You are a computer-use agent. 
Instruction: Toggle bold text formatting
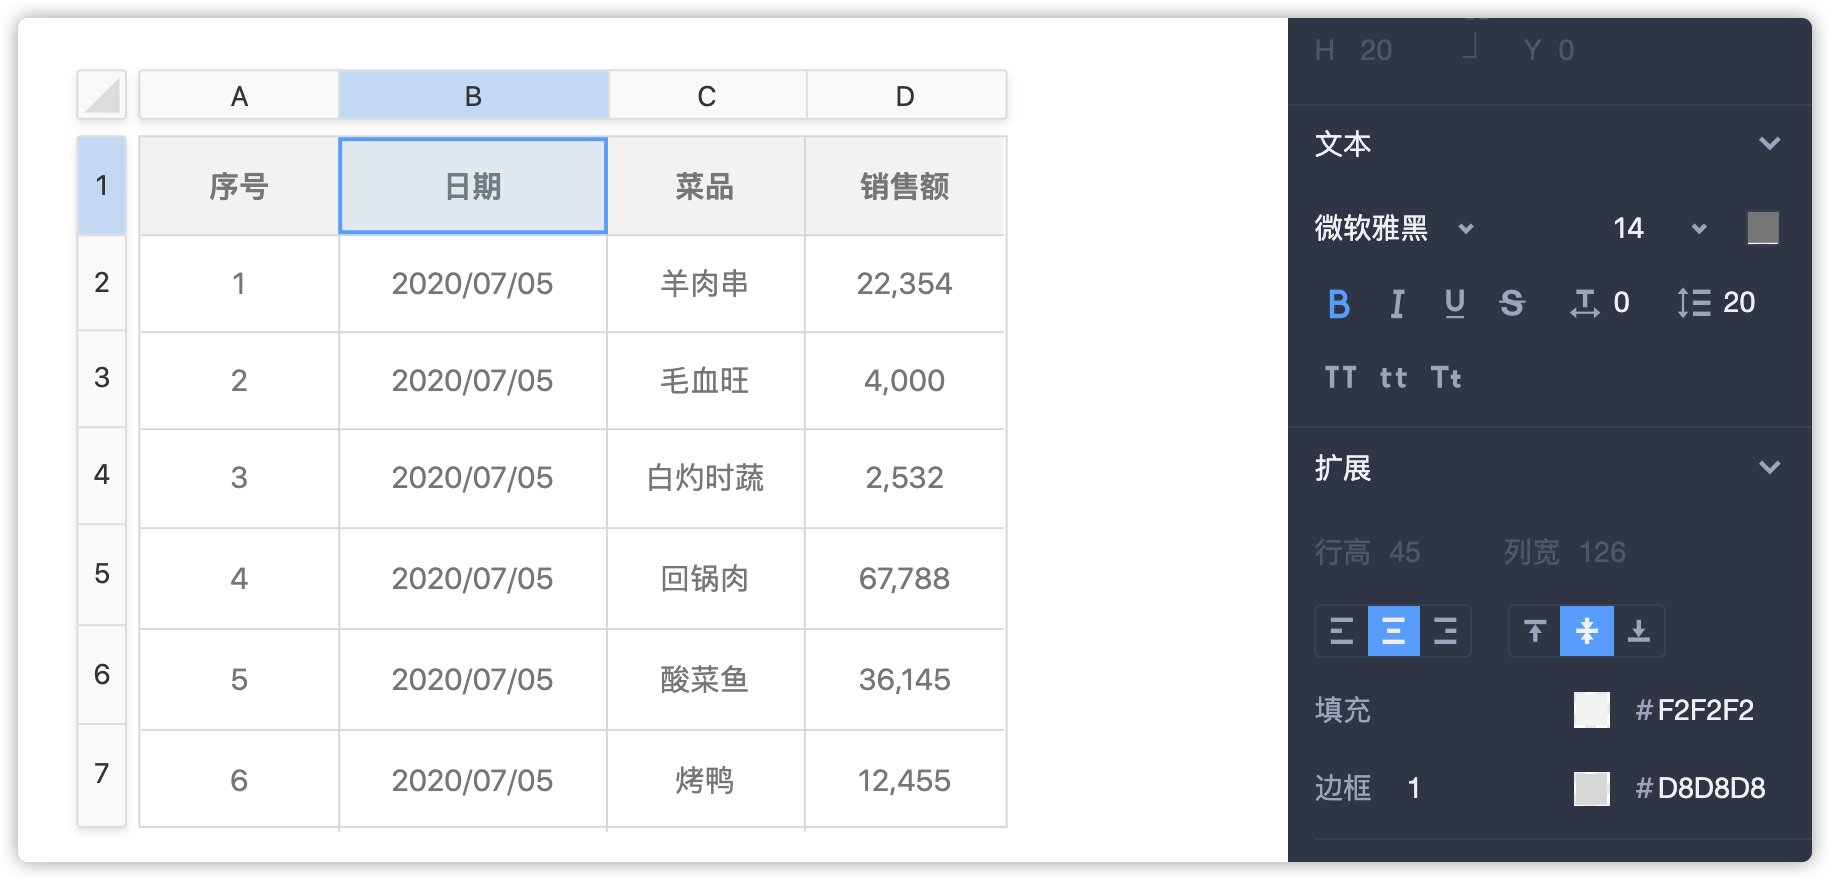[1339, 303]
